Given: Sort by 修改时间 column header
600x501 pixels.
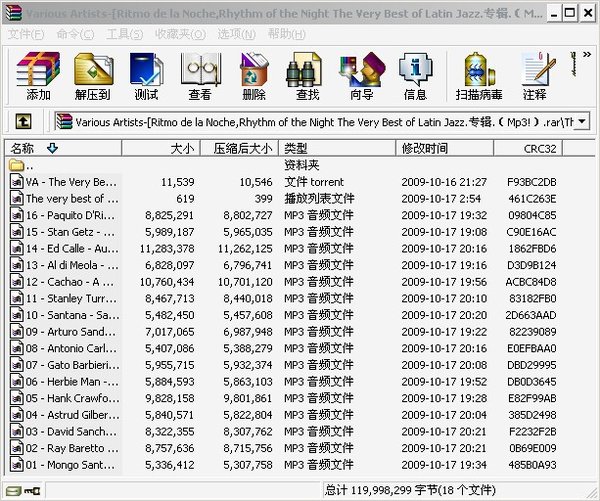Looking at the screenshot, I should (x=445, y=148).
